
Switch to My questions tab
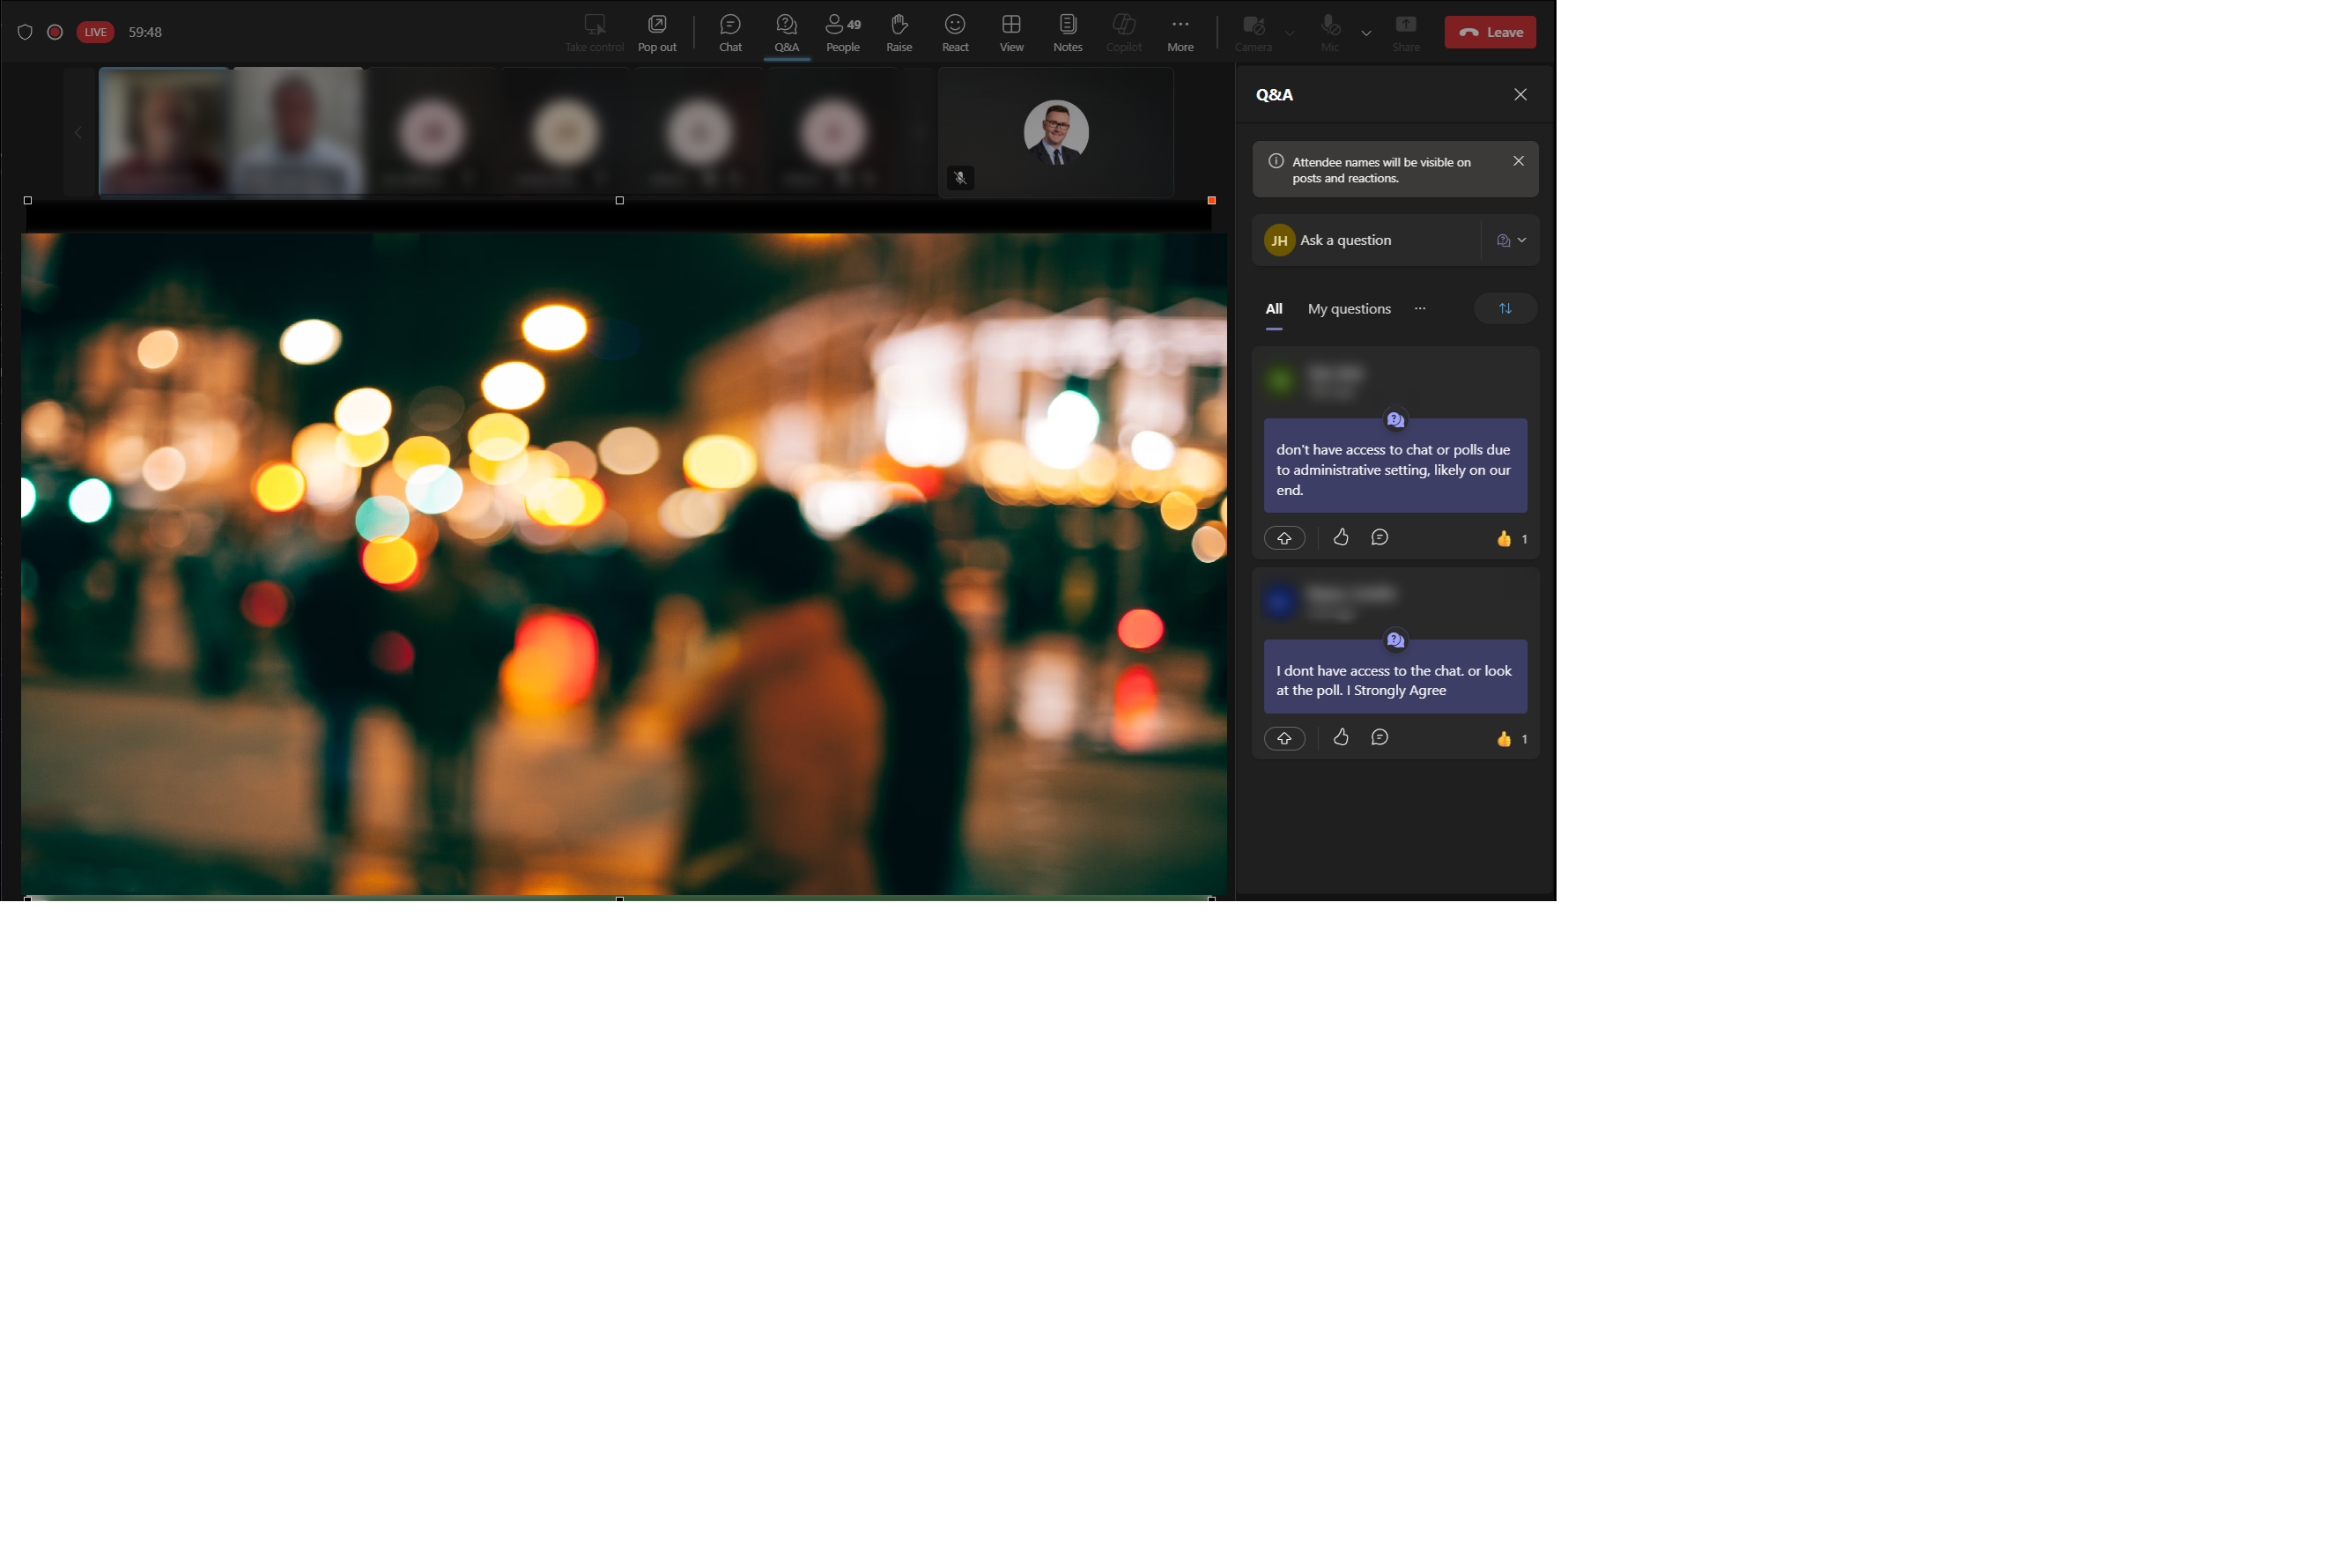point(1348,309)
